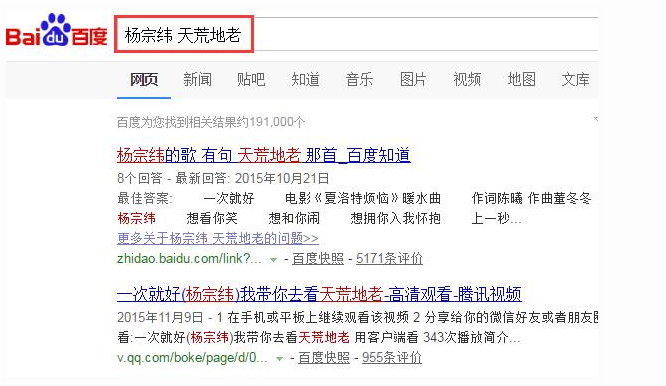
Task: Click the zhidao.baidu.com/link?... URL text
Action: pos(189,258)
